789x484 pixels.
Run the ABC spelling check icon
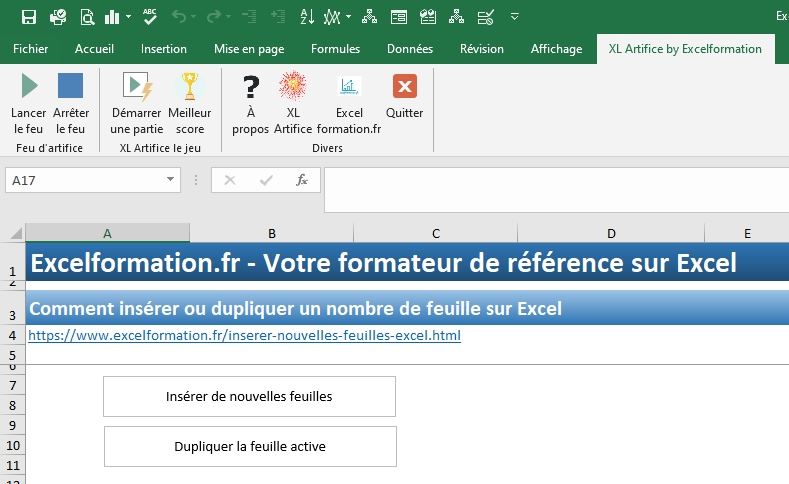click(x=149, y=17)
